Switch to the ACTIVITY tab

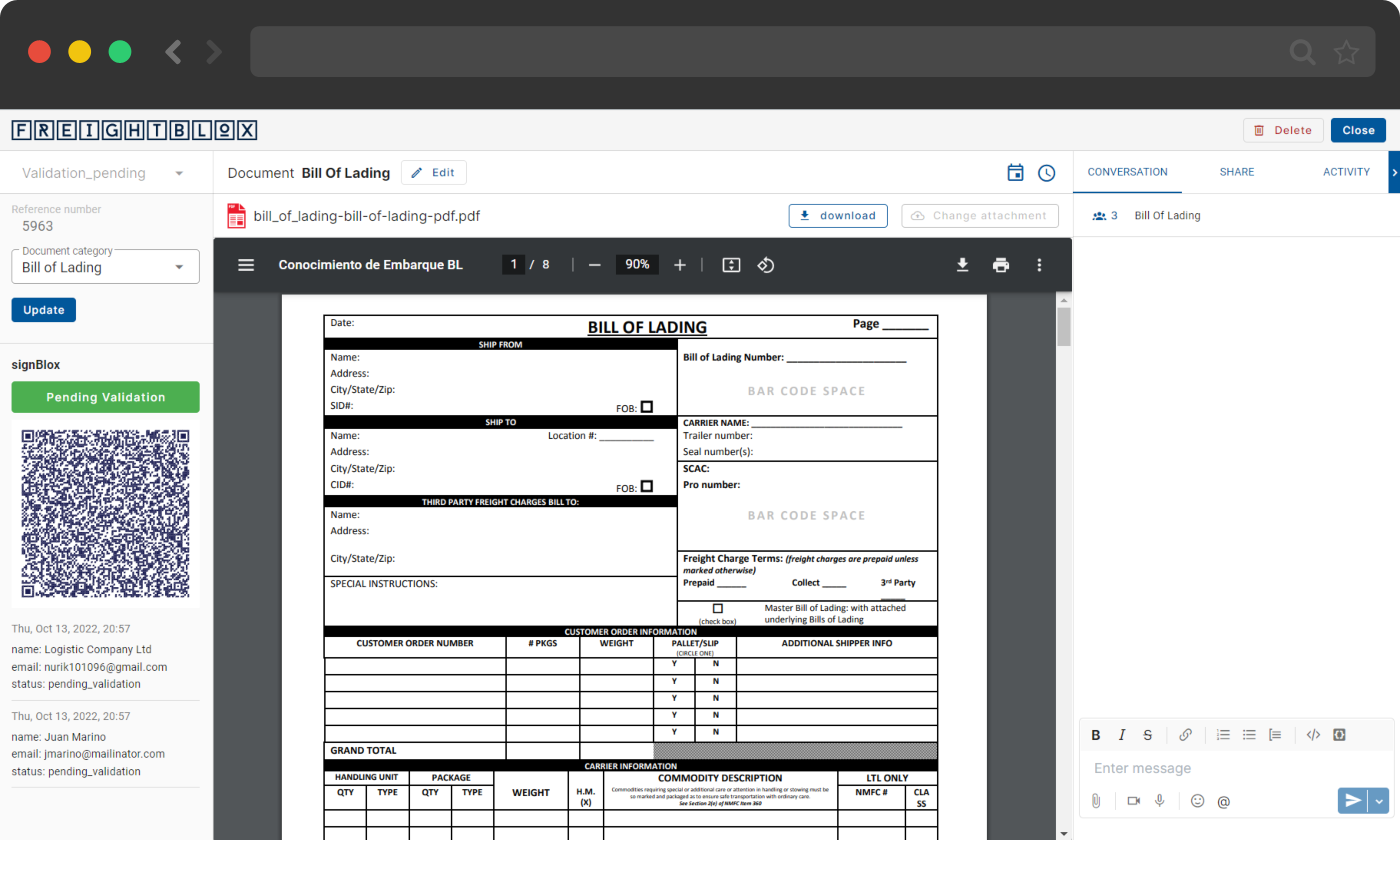[1346, 172]
